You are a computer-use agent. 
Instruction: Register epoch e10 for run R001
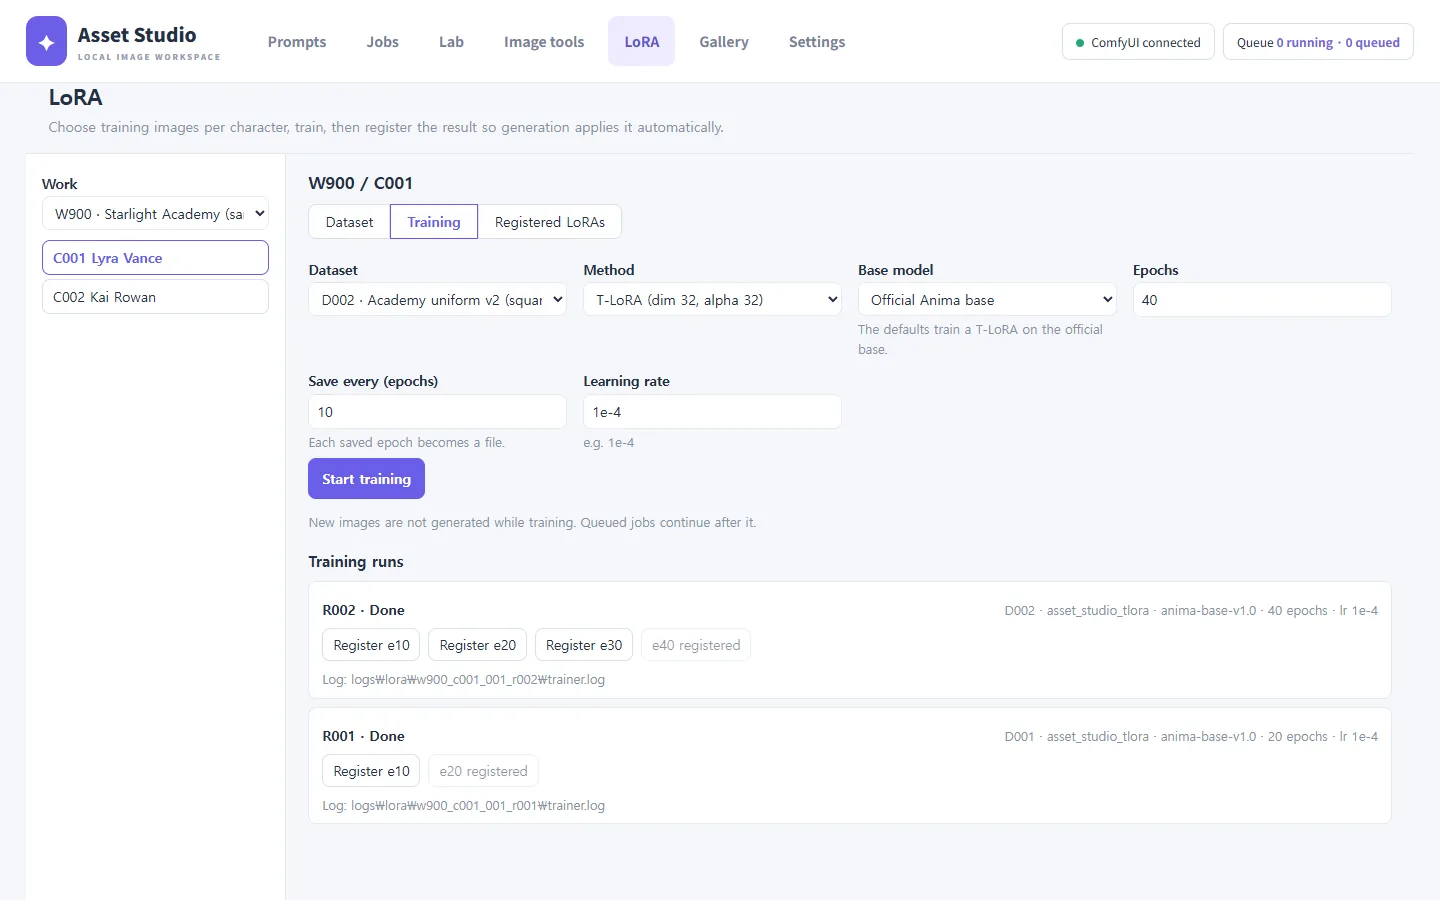coord(371,771)
